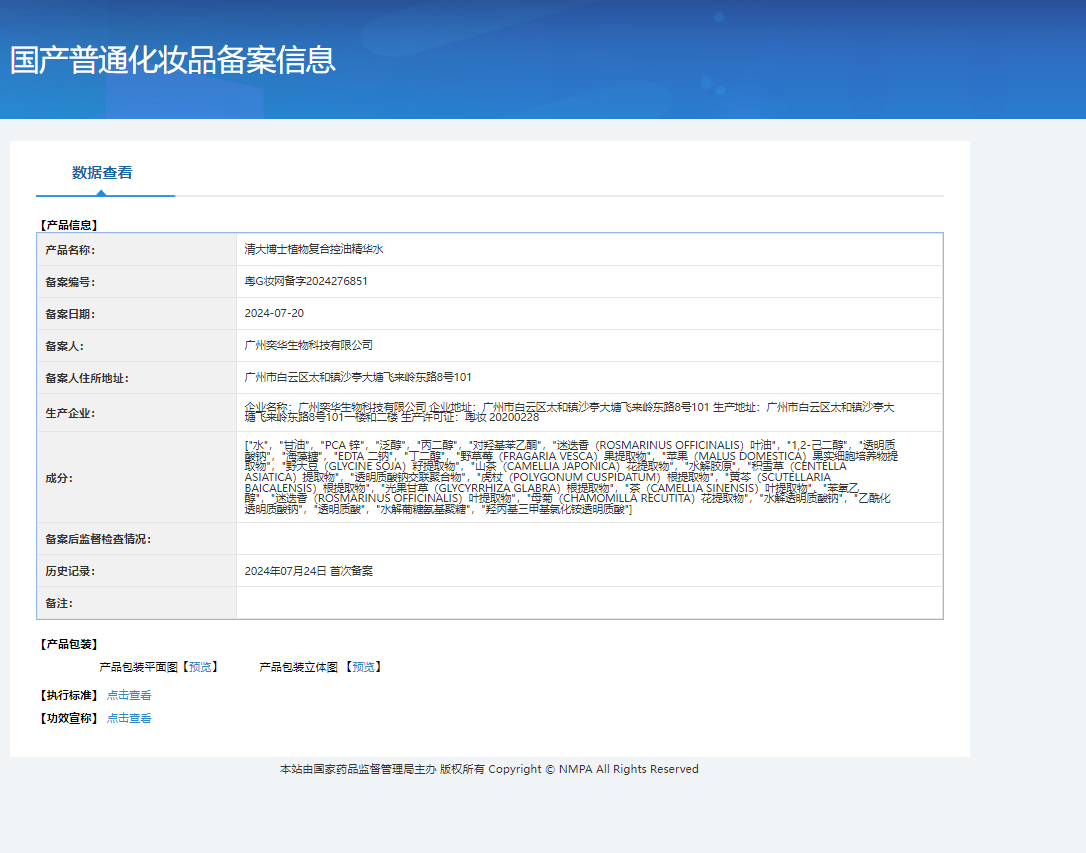Viewport: 1086px width, 853px height.
Task: Click 预览 link for 产品包装立体图
Action: coord(363,667)
